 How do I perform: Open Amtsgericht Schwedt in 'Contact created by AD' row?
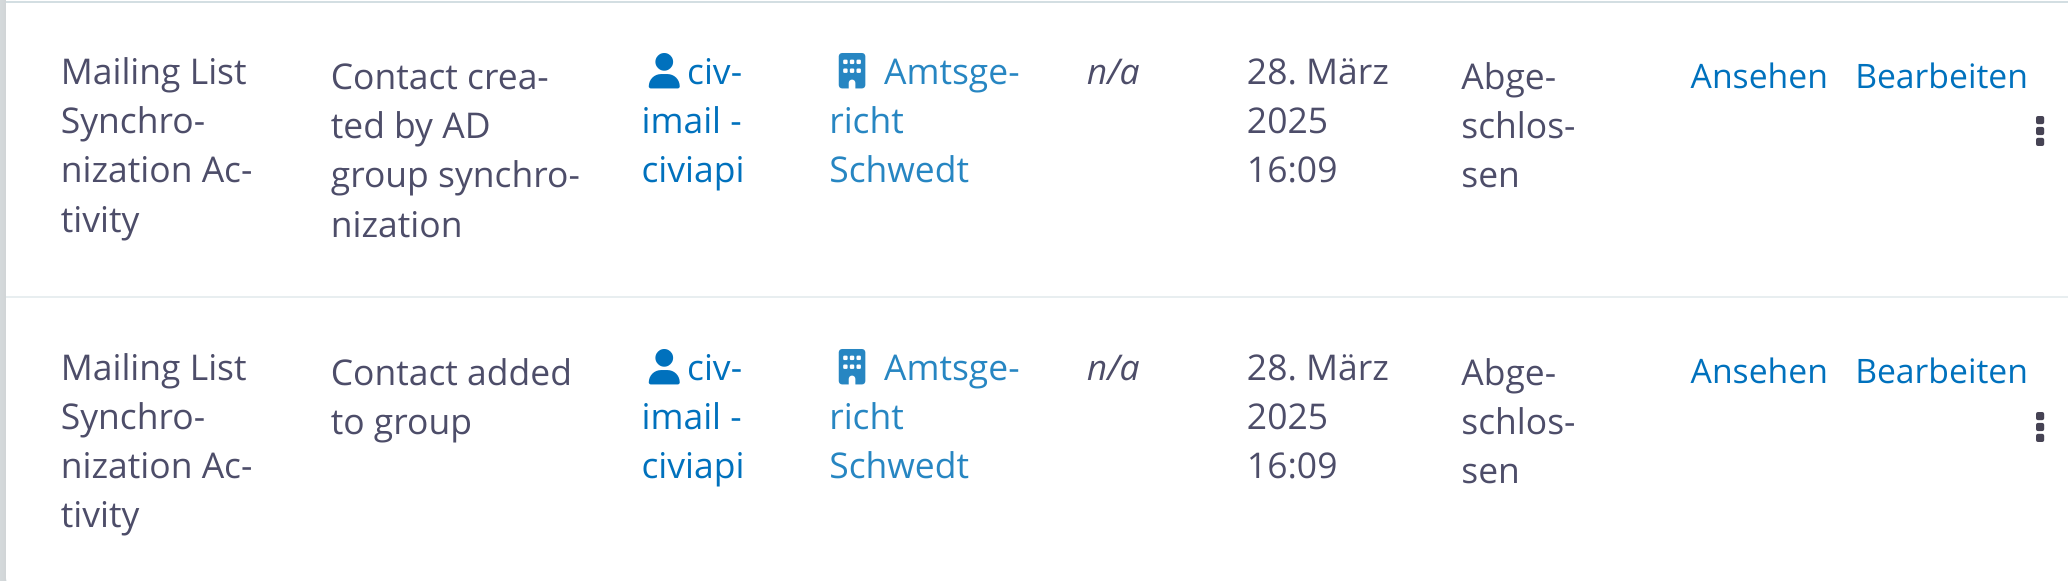tap(925, 121)
